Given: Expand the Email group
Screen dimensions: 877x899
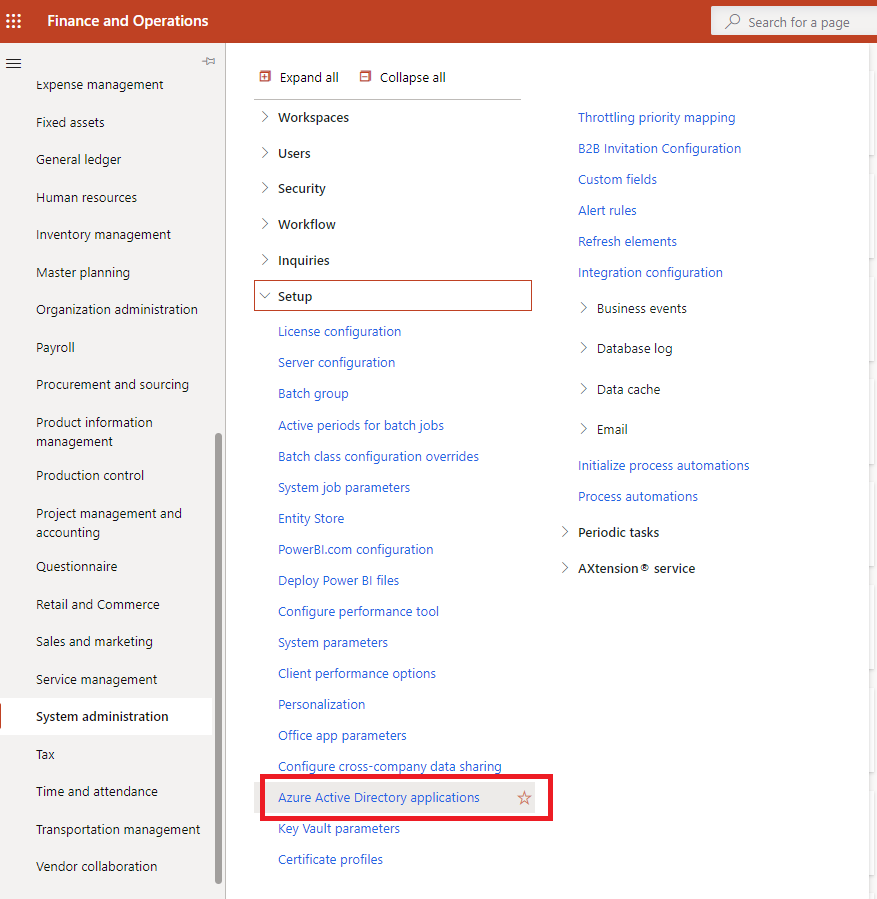Looking at the screenshot, I should click(584, 429).
